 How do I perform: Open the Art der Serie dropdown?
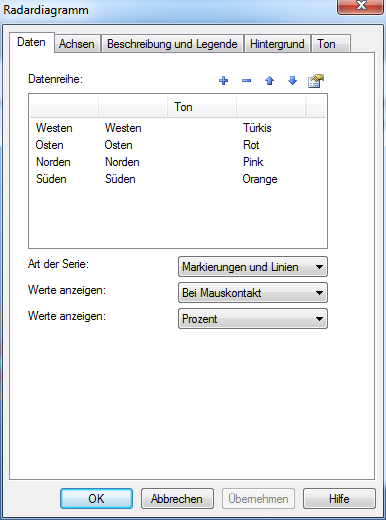253,267
